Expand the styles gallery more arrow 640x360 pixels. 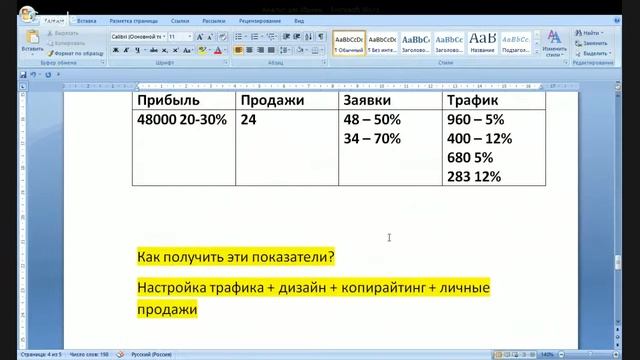point(537,52)
